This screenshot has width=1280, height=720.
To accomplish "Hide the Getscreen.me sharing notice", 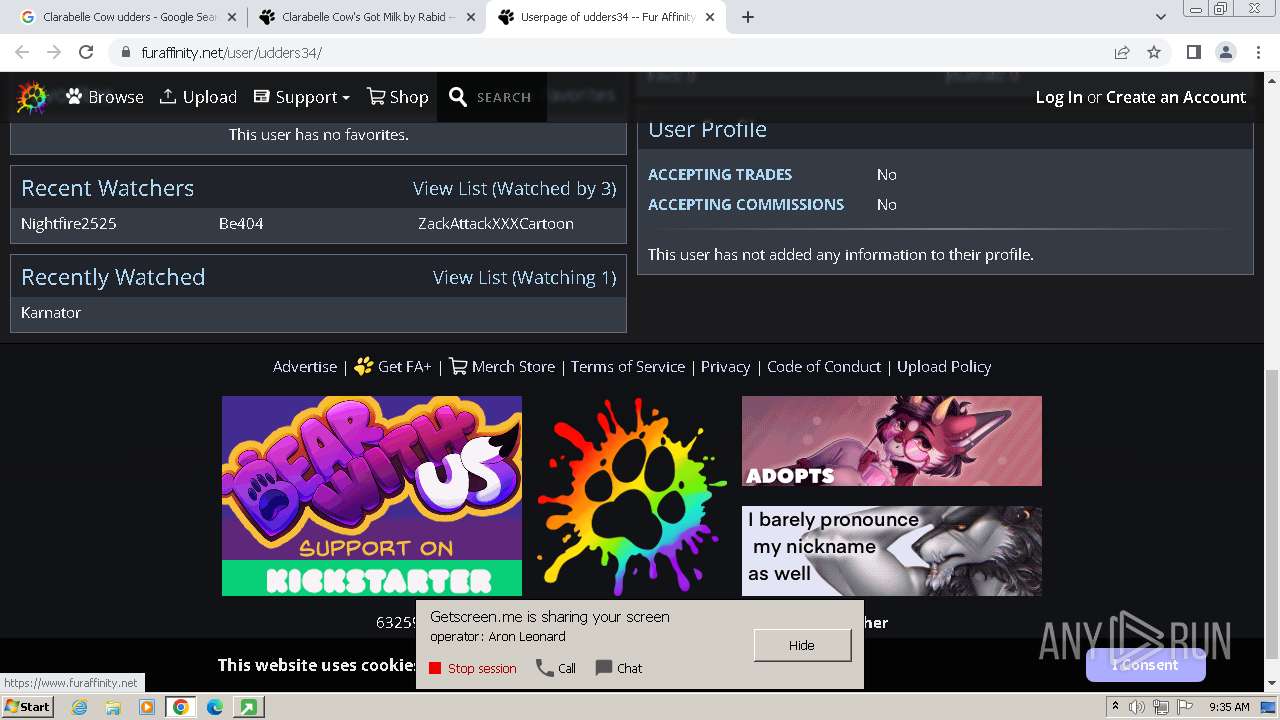I will pos(802,645).
